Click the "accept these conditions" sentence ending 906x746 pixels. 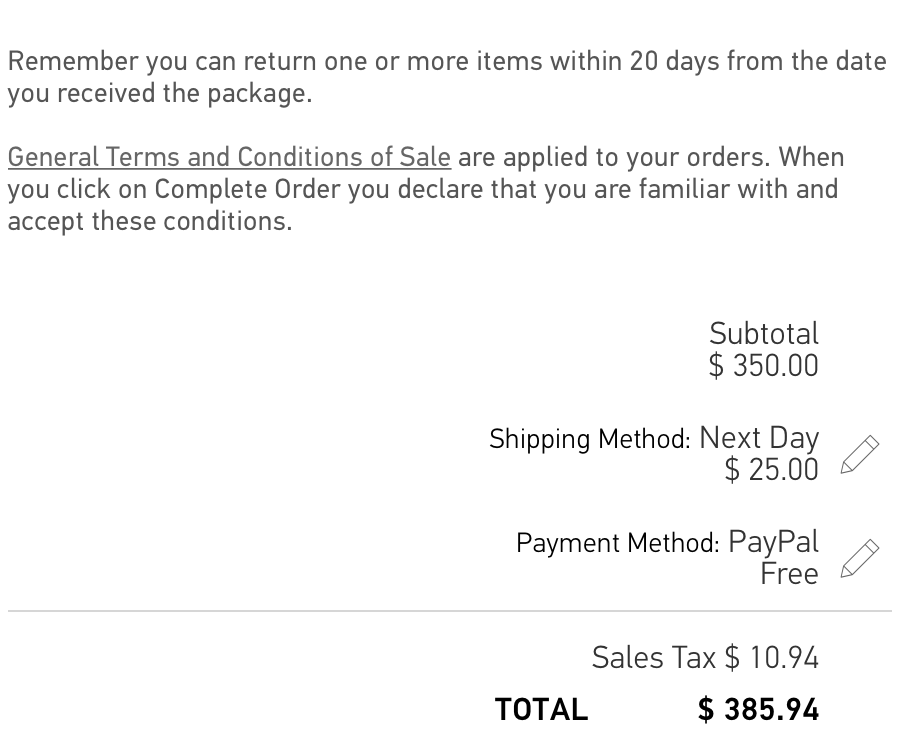(150, 222)
